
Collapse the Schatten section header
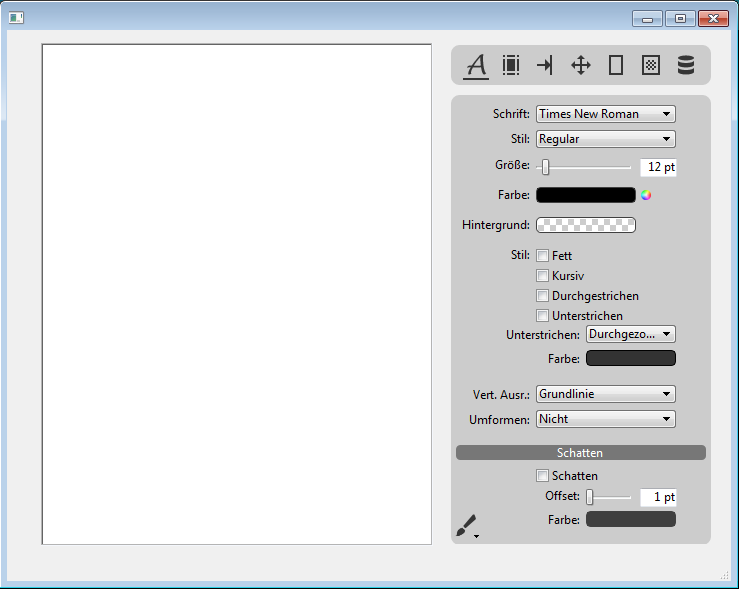580,453
